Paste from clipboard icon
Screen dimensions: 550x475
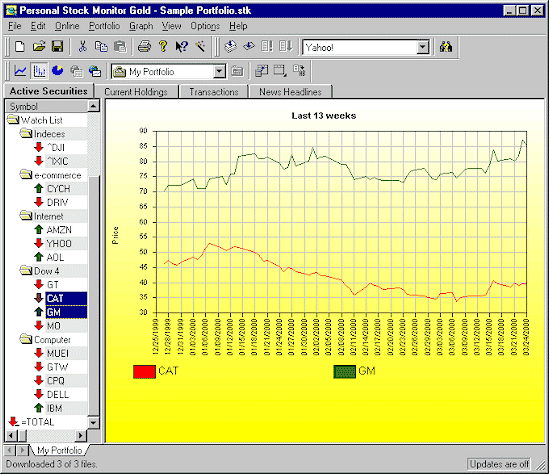(x=120, y=47)
